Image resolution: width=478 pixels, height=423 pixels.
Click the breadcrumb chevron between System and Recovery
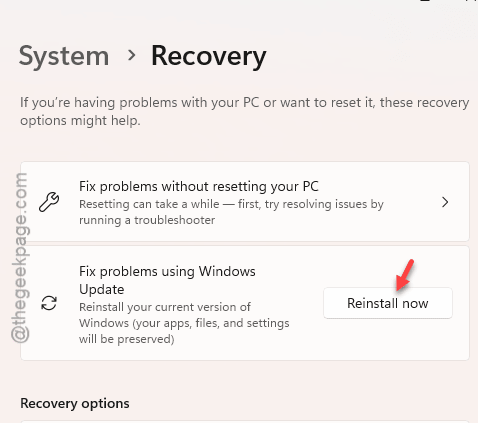pyautogui.click(x=132, y=55)
